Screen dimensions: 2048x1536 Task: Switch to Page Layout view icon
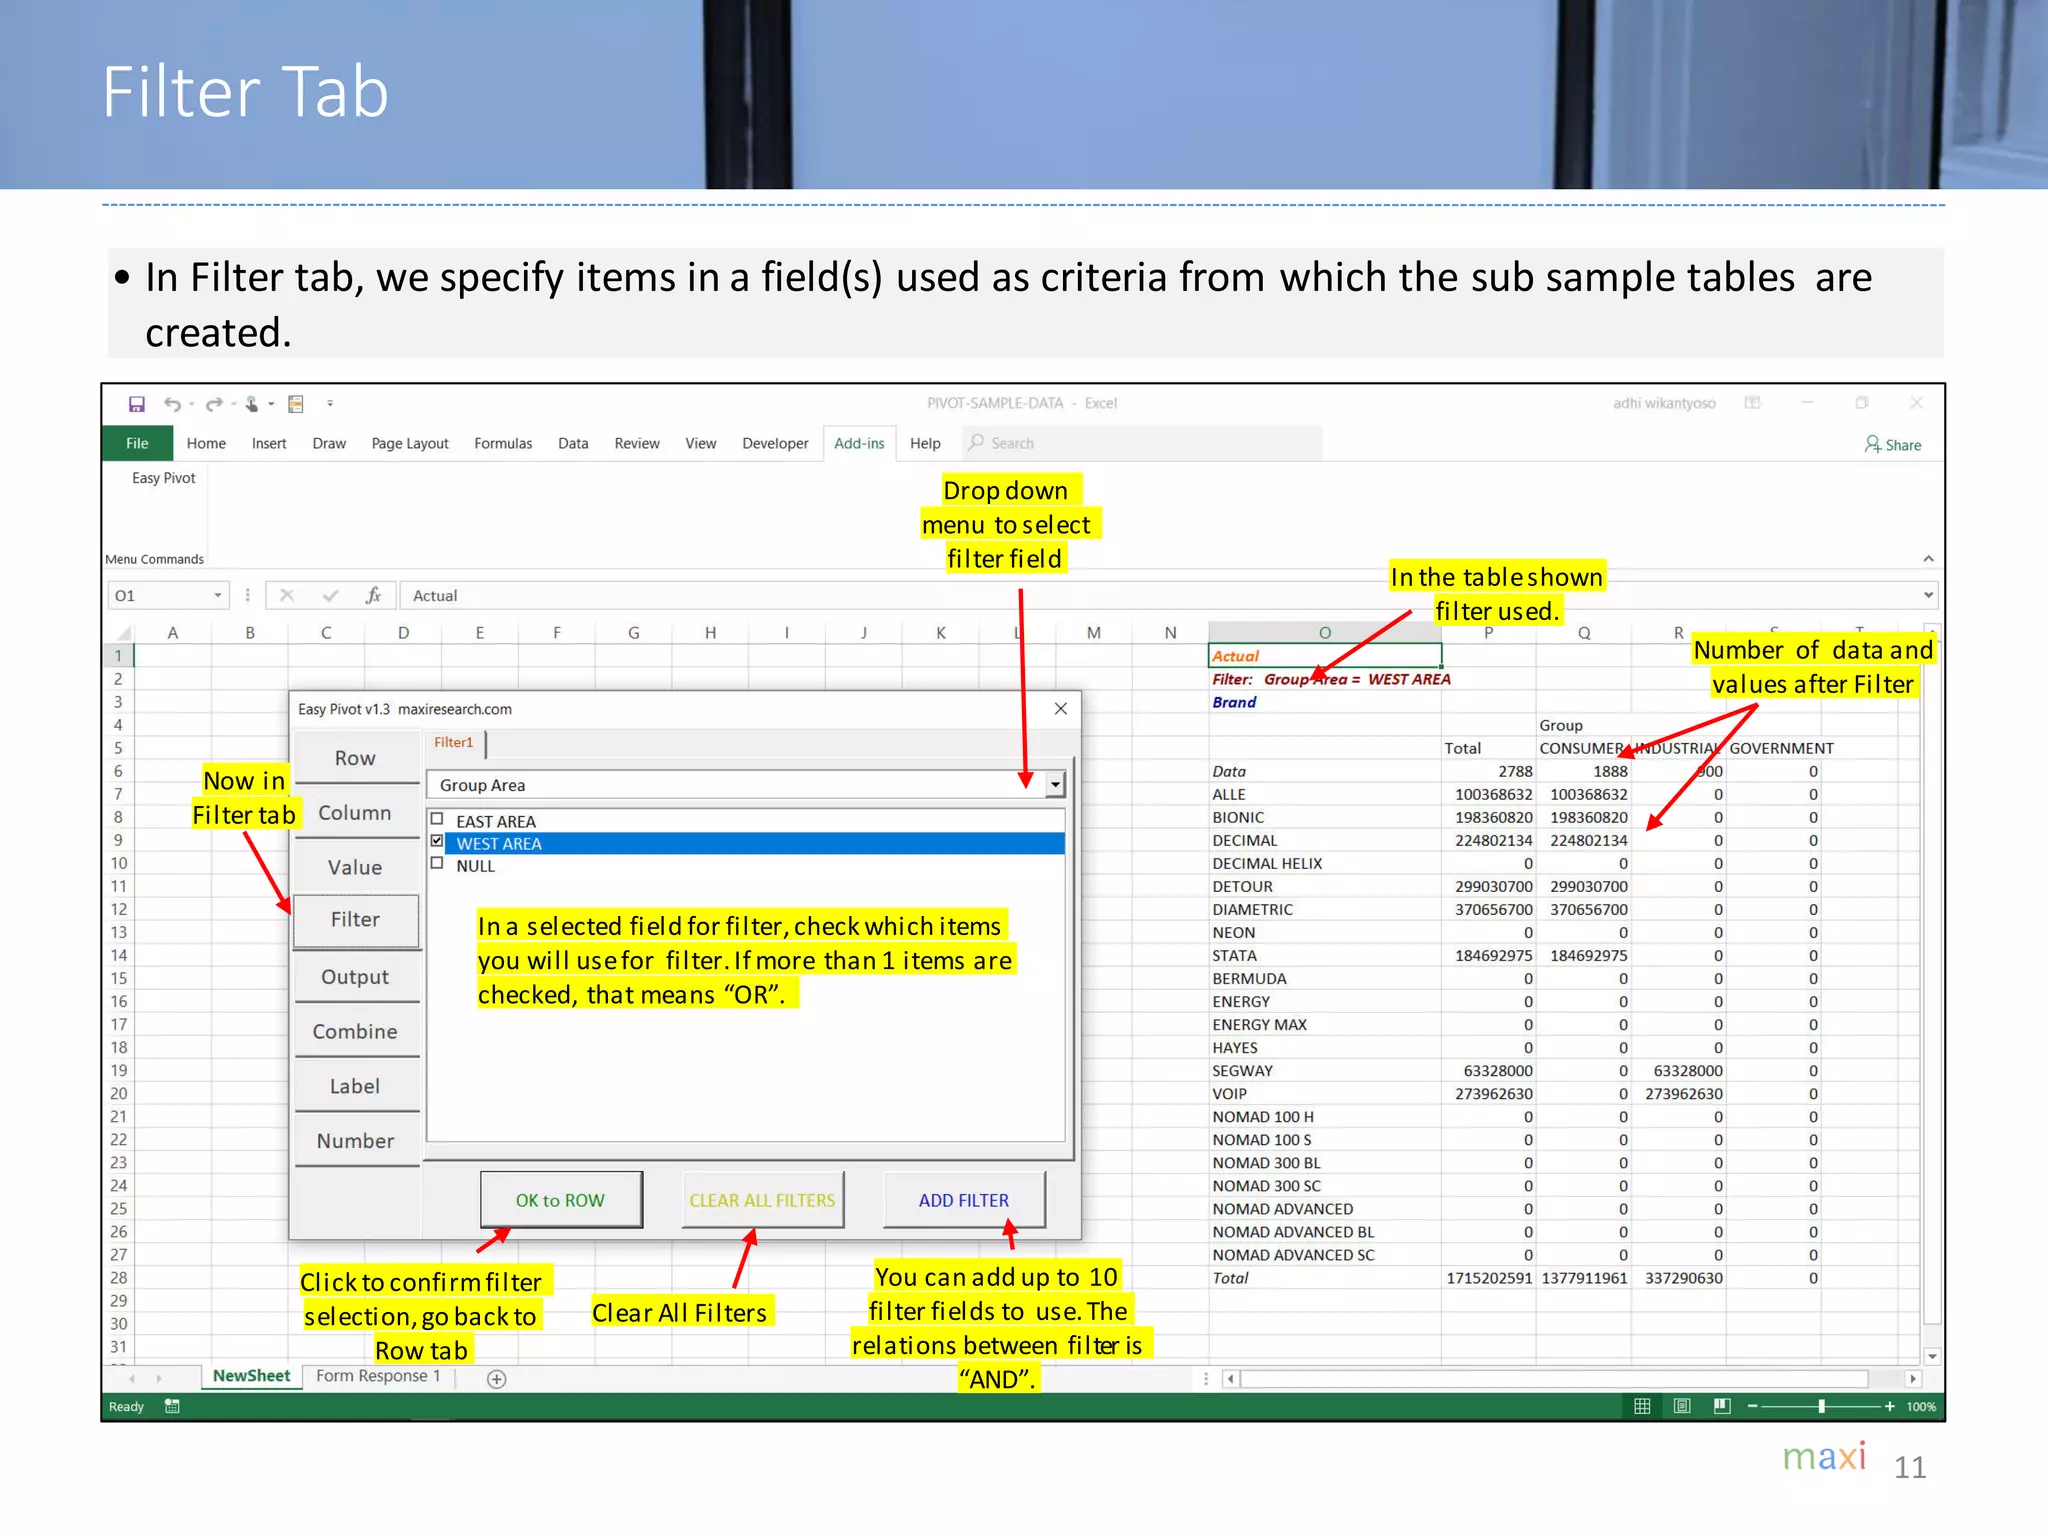pos(1682,1406)
